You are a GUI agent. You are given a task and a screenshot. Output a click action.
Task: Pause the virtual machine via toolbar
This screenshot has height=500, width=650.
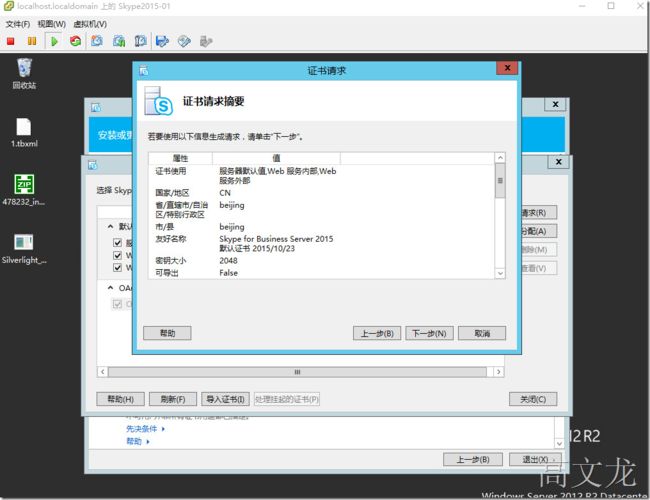point(32,41)
